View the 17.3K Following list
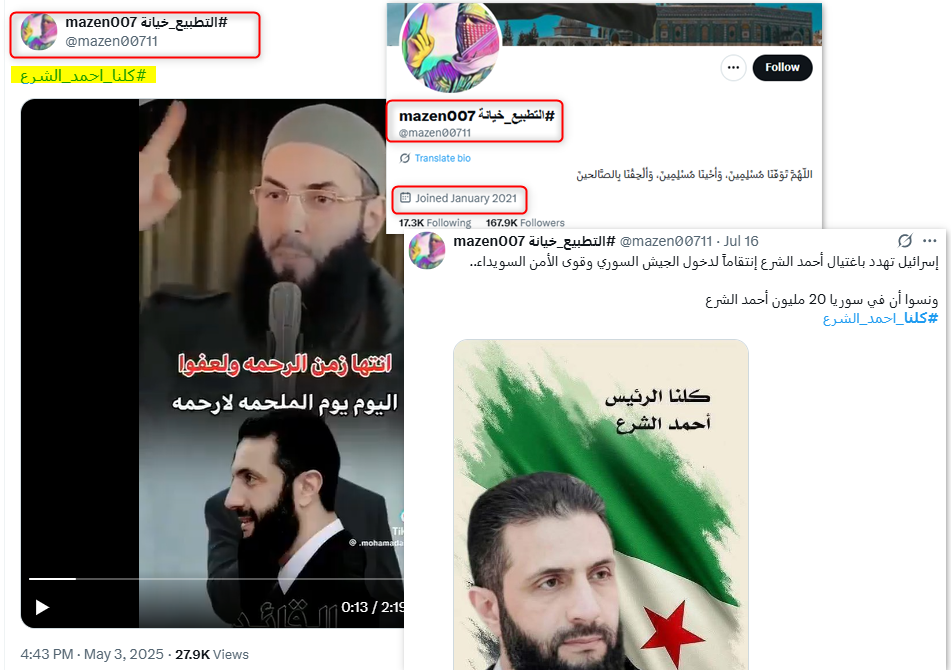 point(435,223)
